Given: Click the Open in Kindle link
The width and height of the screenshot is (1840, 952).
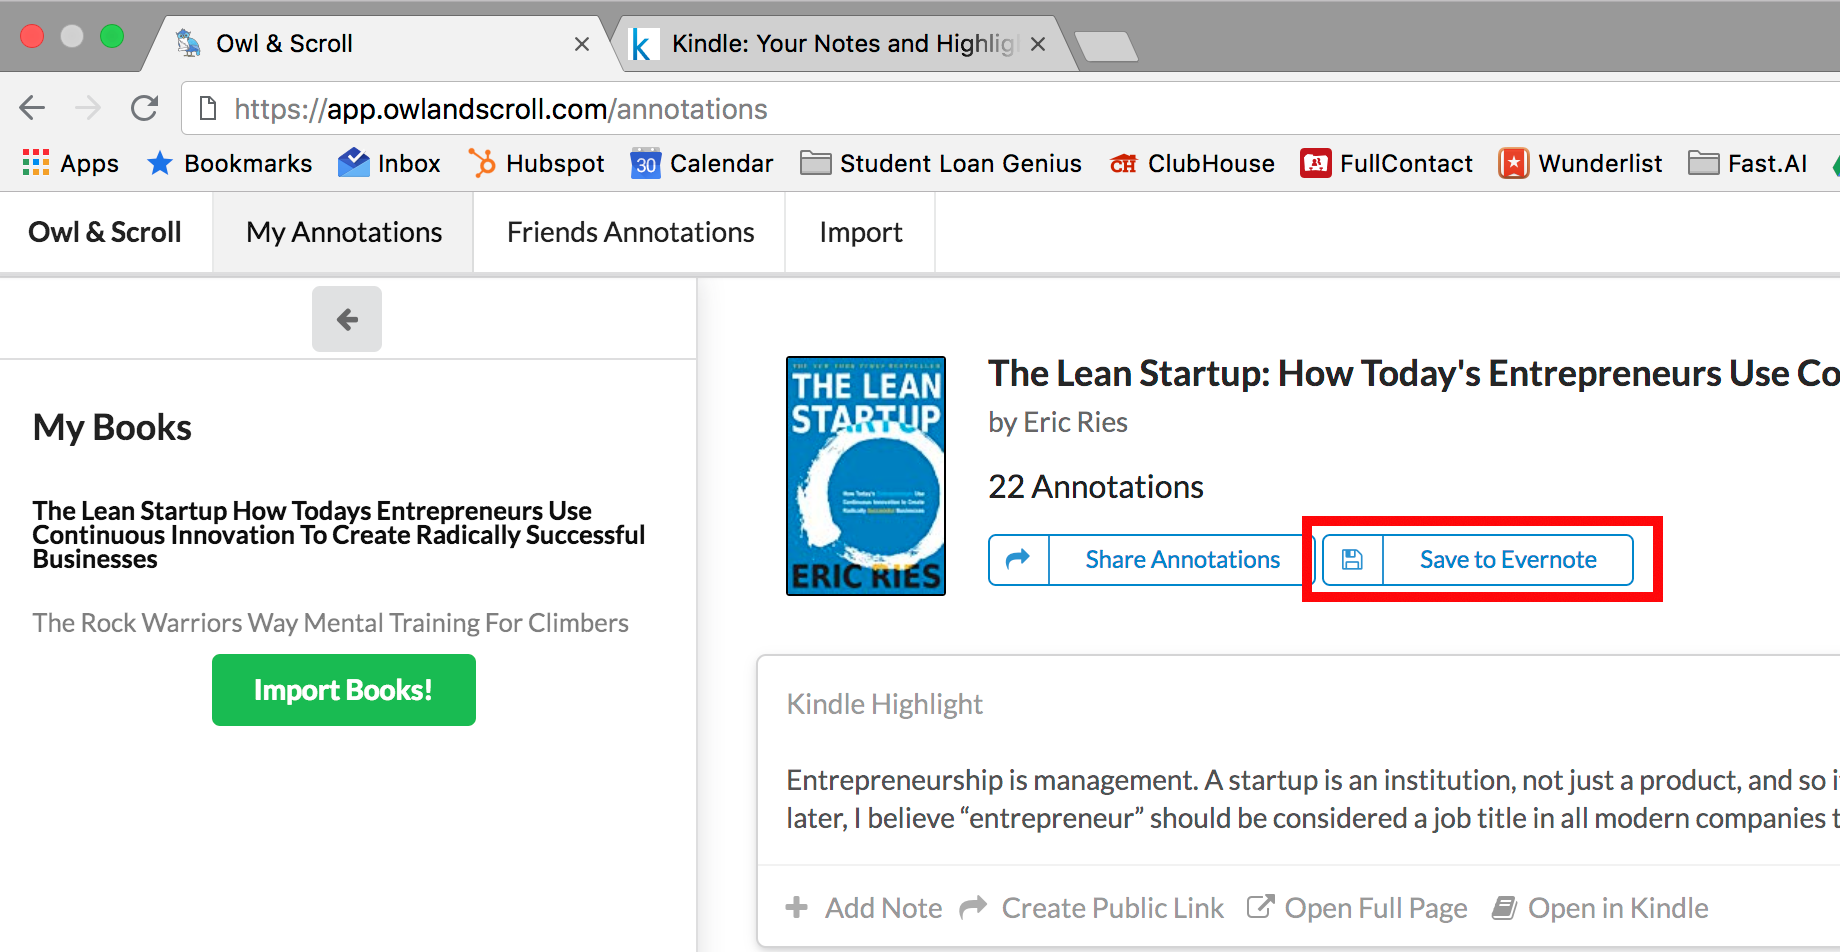Looking at the screenshot, I should click(x=1618, y=908).
